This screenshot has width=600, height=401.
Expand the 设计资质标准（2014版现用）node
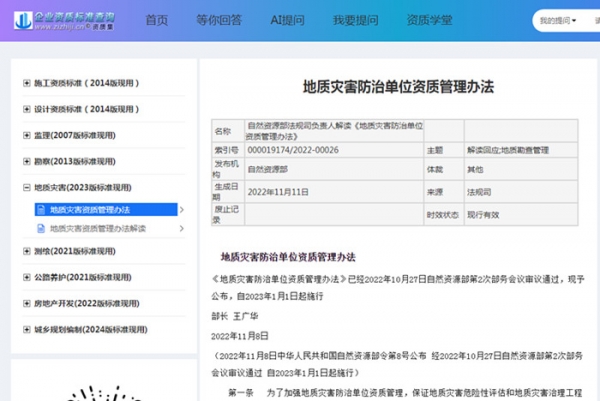pyautogui.click(x=27, y=109)
